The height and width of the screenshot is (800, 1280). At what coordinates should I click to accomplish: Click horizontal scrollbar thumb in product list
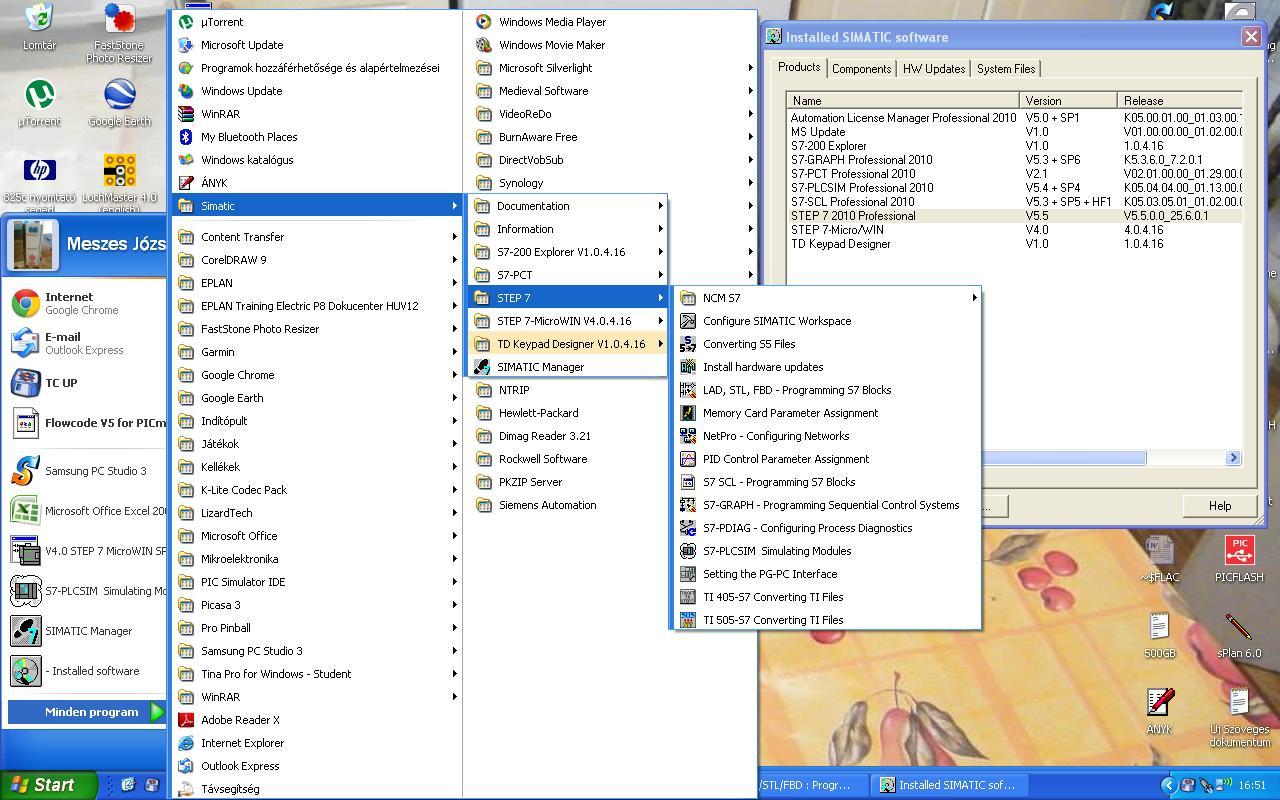(x=1064, y=458)
